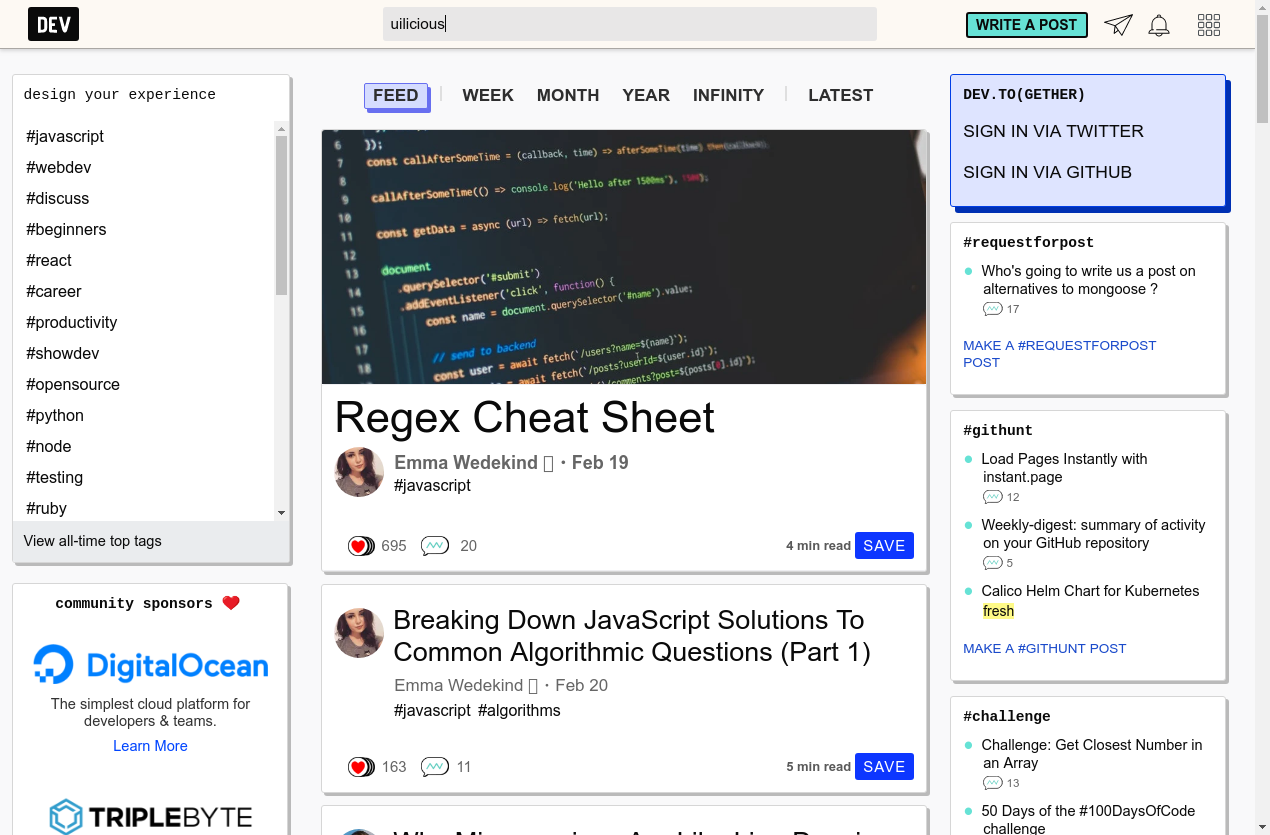
Task: Open comments icon on Regex Cheat Sheet
Action: coord(435,546)
